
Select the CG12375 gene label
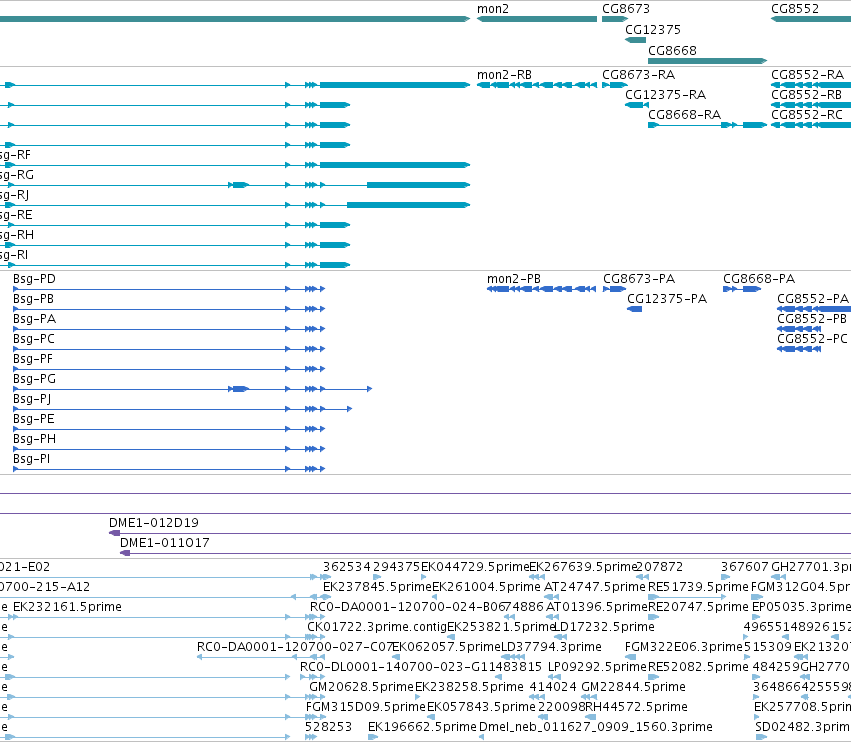[x=653, y=29]
